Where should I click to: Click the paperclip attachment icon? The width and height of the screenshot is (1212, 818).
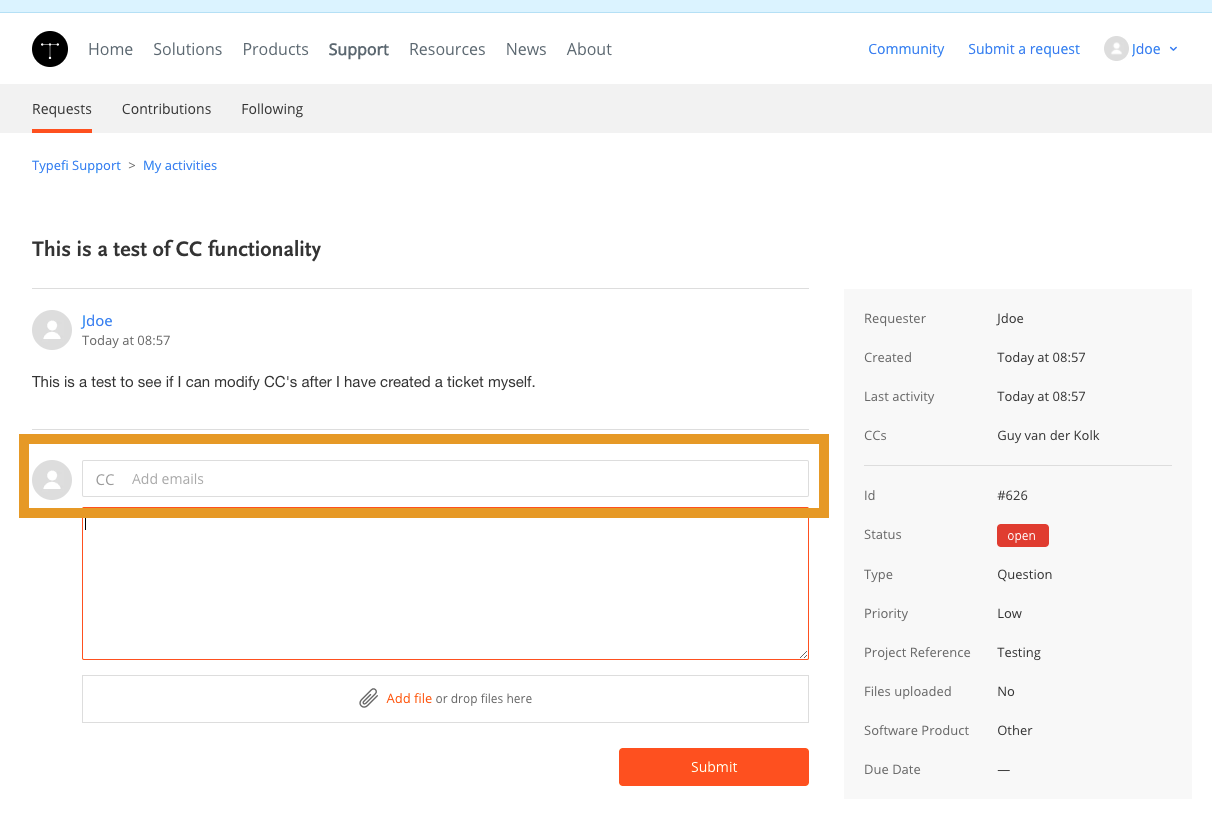pos(369,698)
